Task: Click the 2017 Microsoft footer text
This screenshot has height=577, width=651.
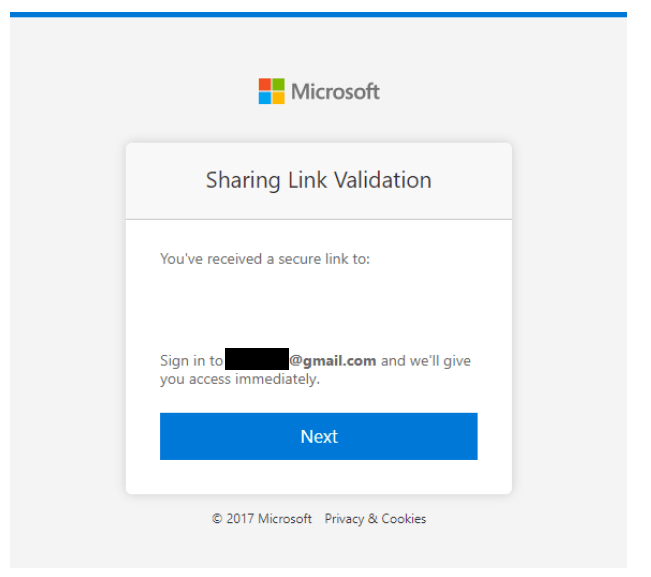Action: (269, 519)
